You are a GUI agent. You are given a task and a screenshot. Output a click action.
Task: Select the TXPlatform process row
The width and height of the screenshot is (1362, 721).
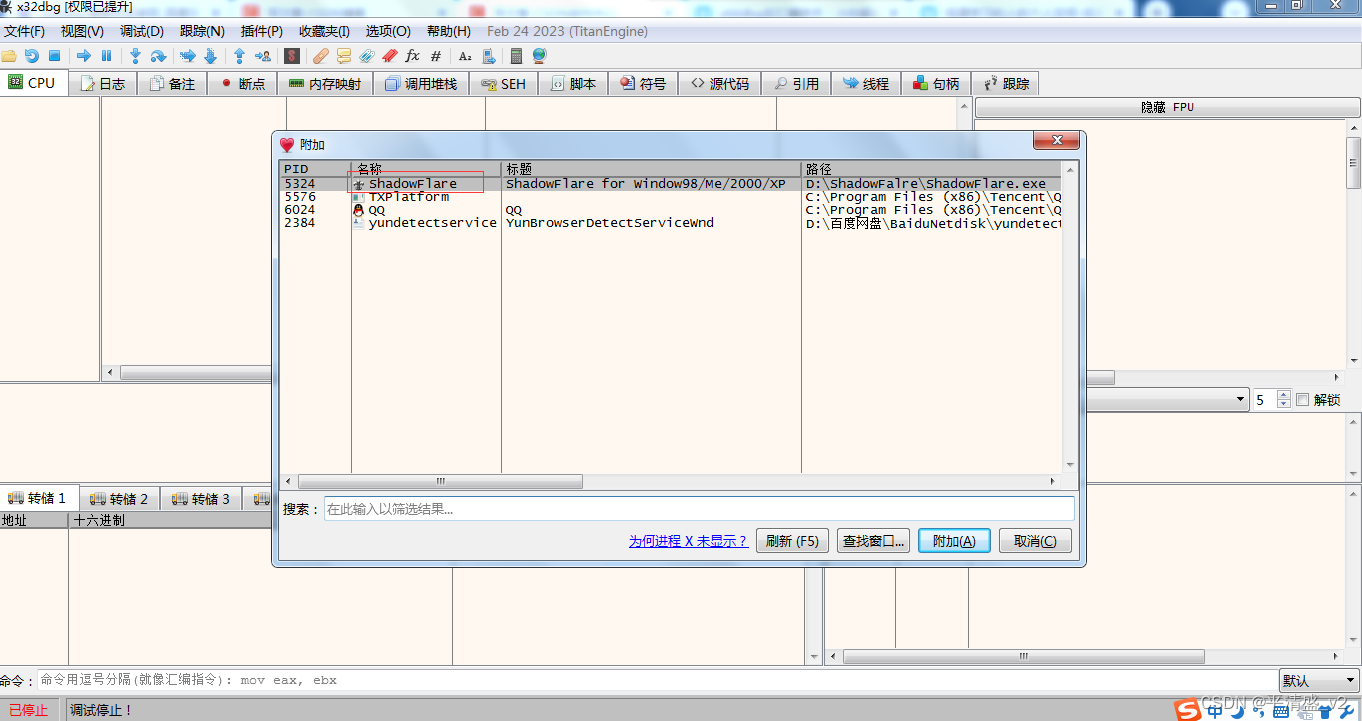coord(670,197)
